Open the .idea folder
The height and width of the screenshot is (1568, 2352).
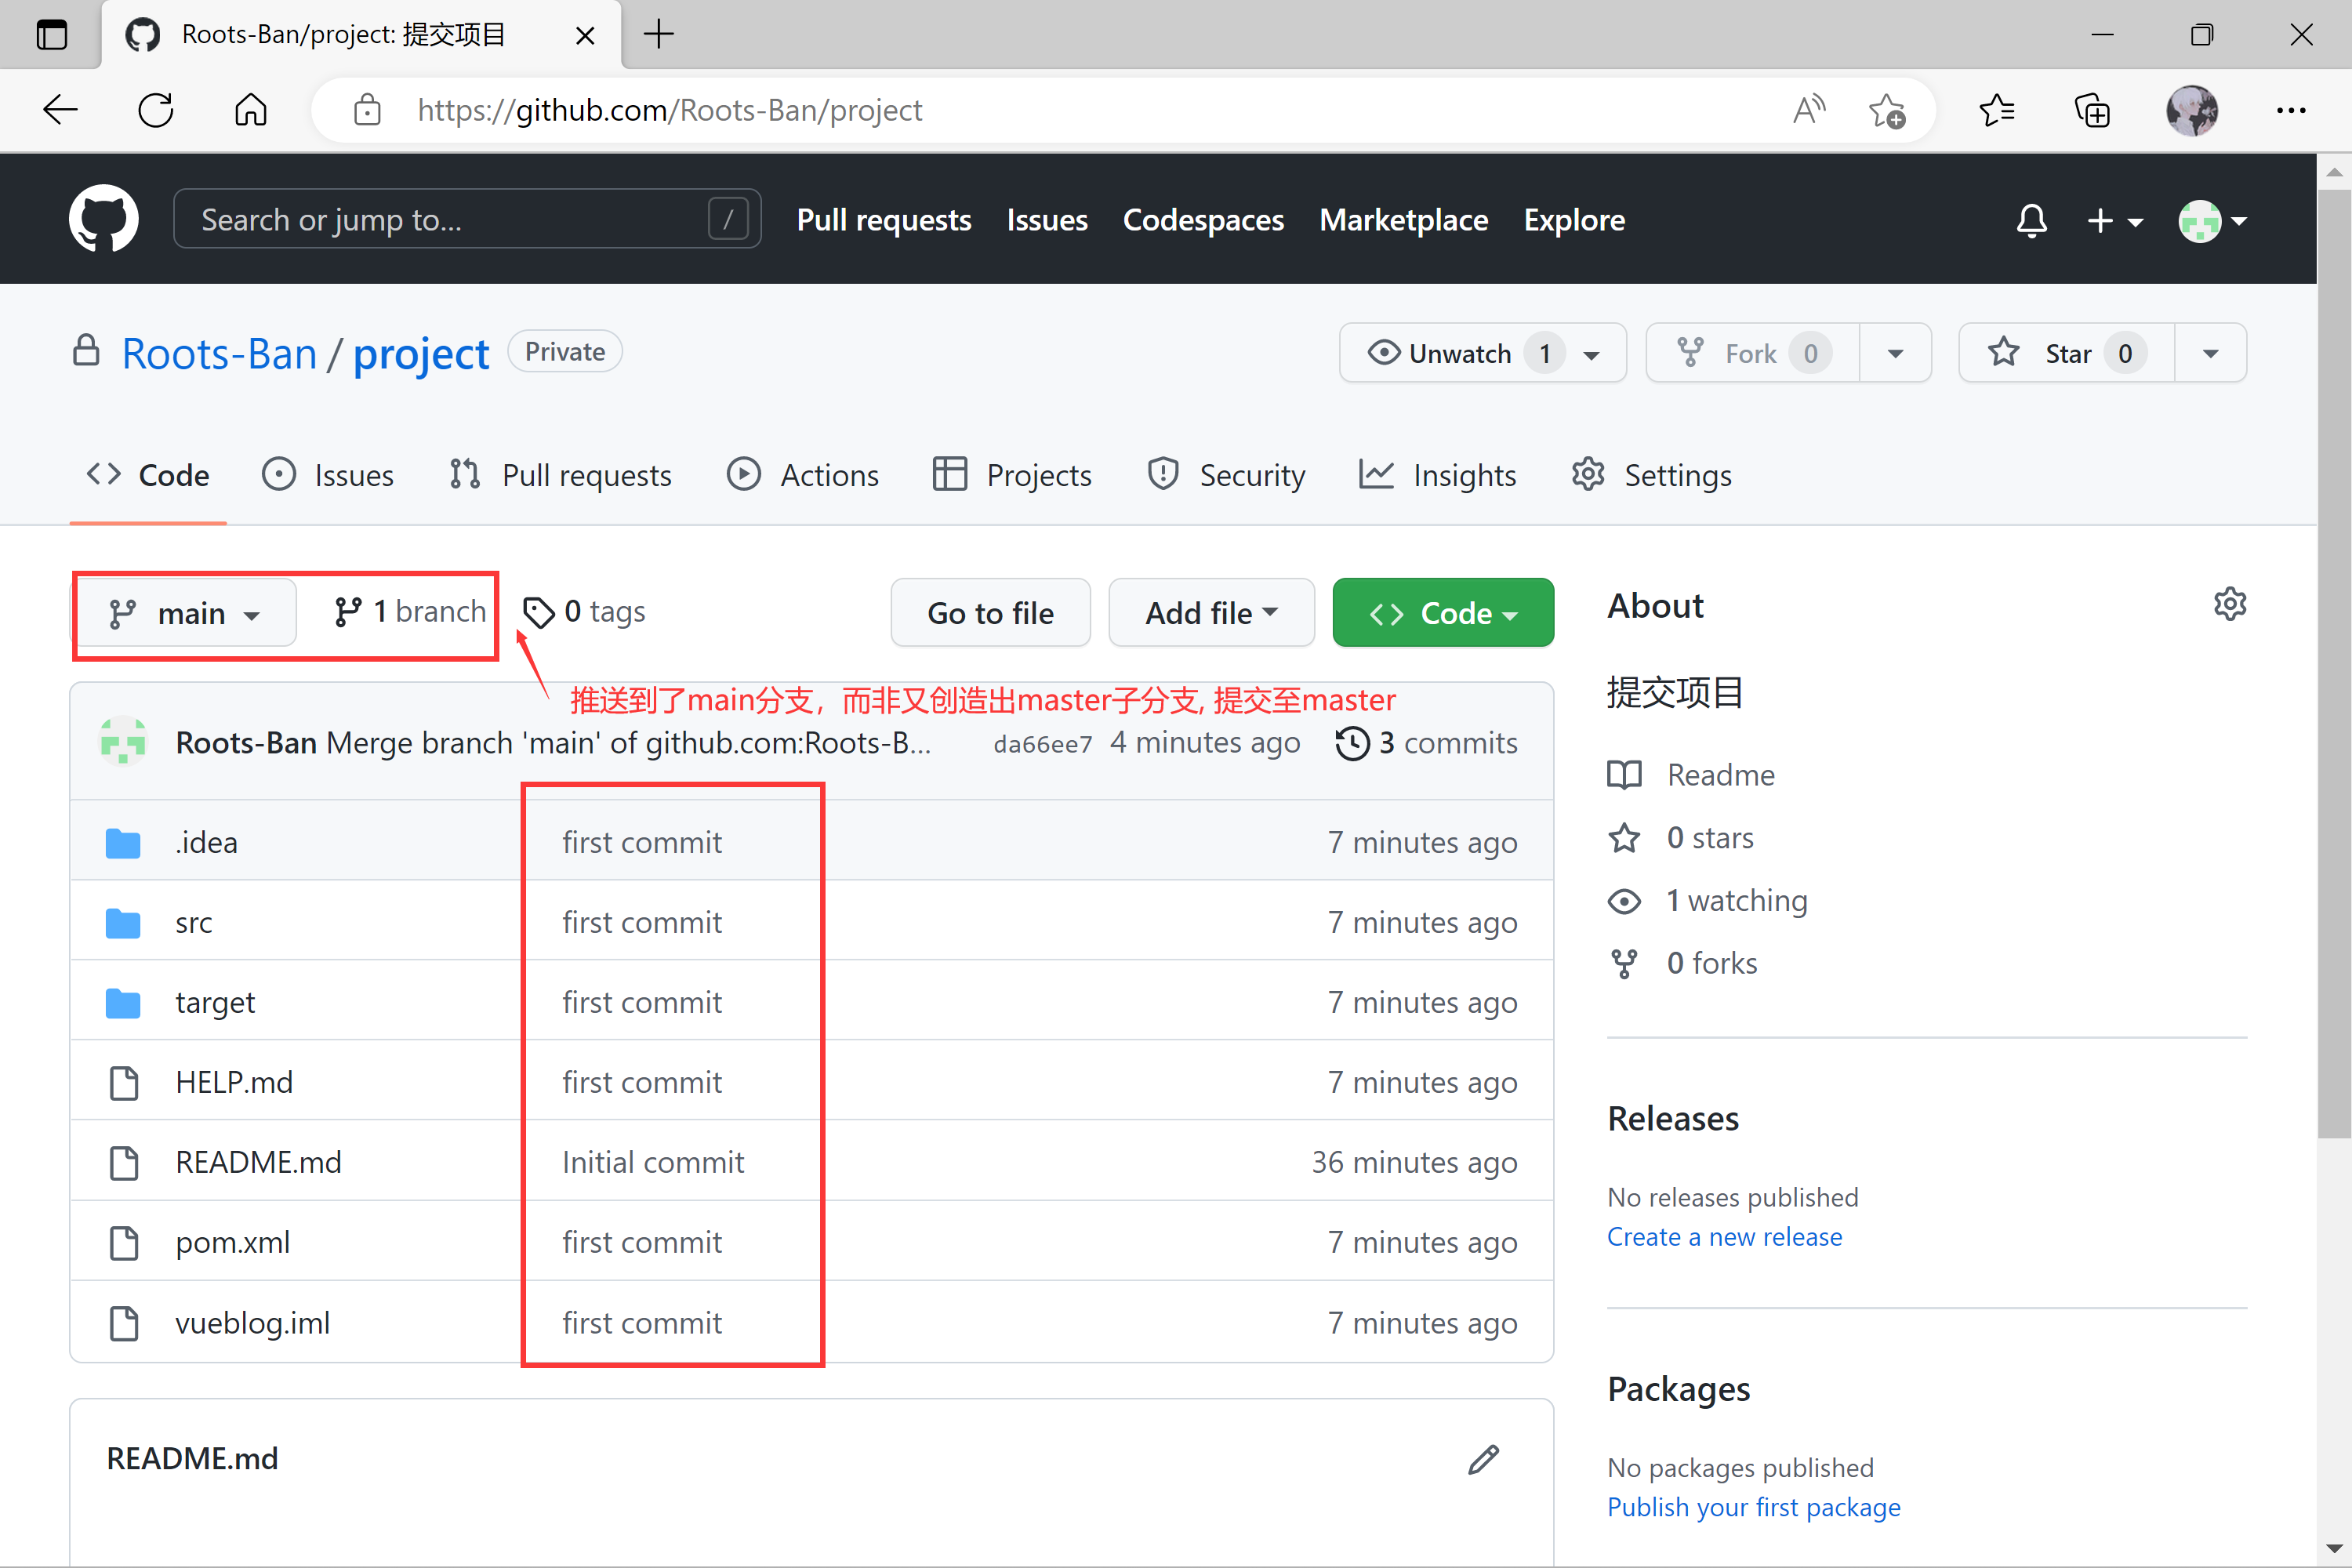pyautogui.click(x=206, y=842)
